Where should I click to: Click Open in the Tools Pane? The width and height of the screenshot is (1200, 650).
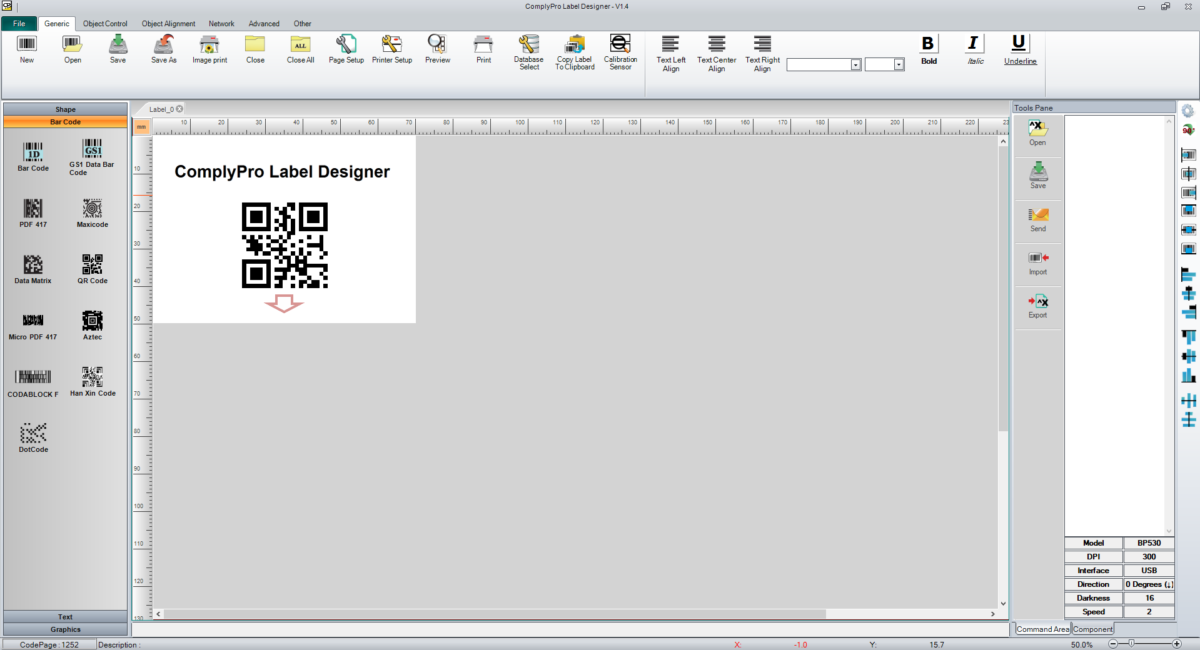click(1038, 133)
